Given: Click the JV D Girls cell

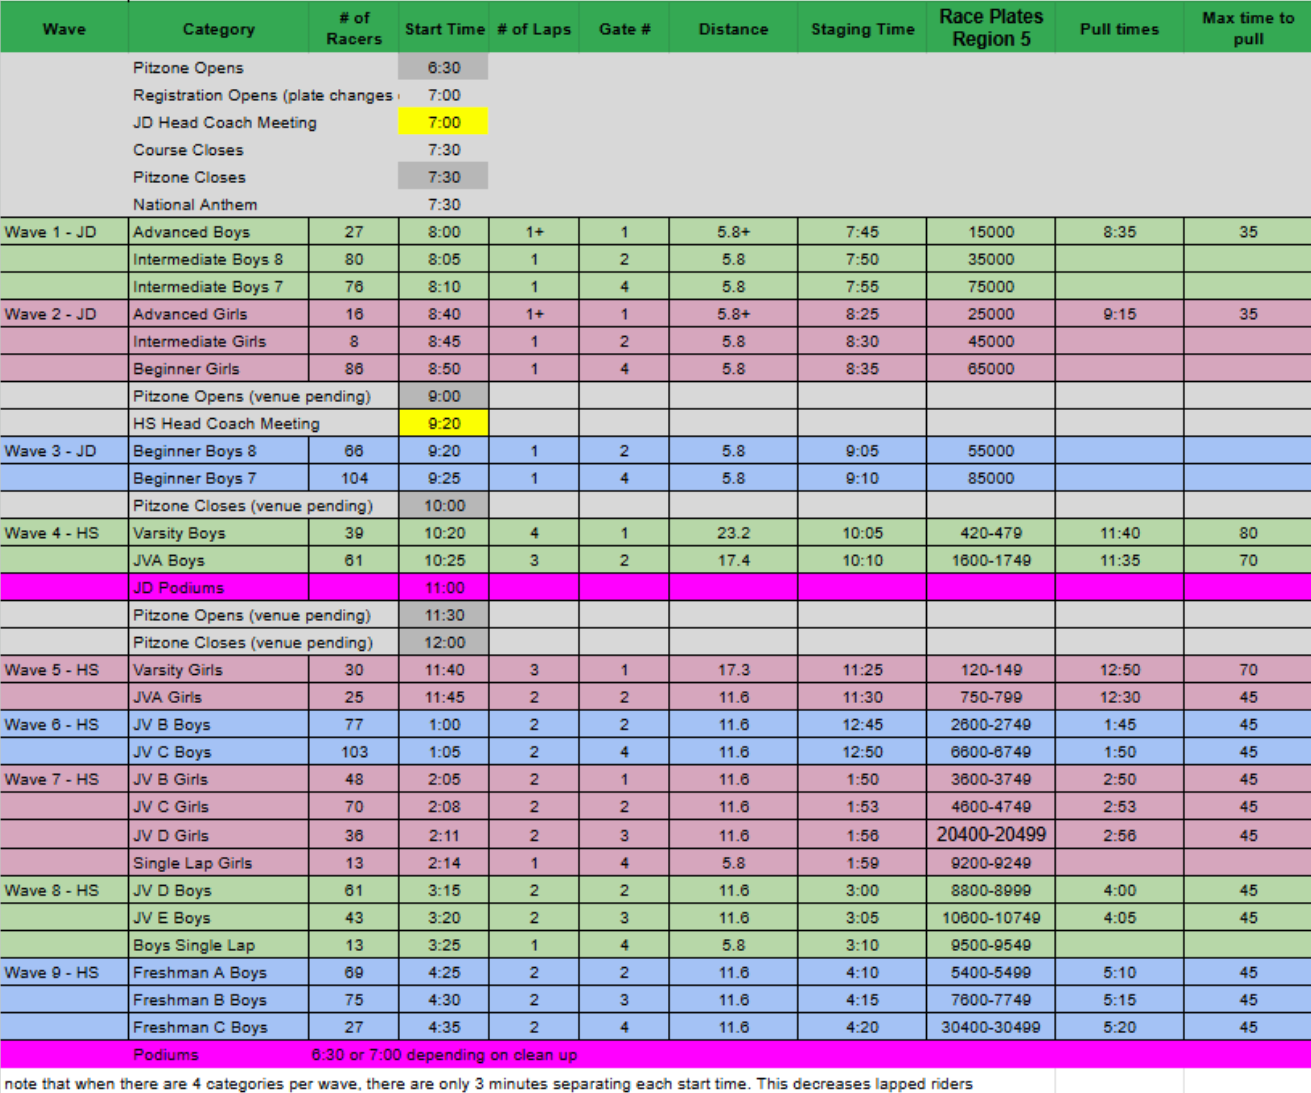Looking at the screenshot, I should (219, 835).
